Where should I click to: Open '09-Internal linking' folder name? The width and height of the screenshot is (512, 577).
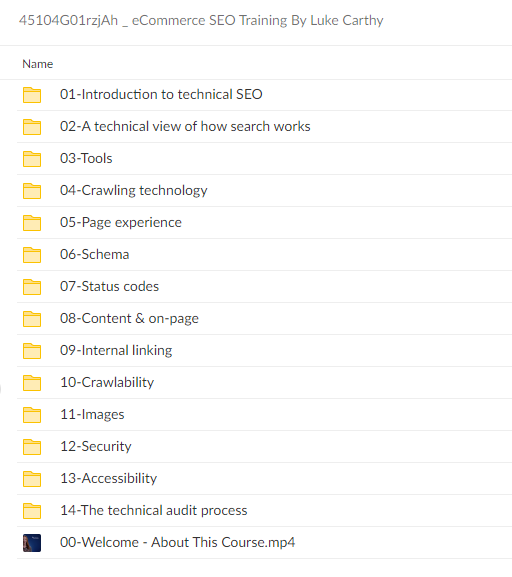click(x=116, y=351)
